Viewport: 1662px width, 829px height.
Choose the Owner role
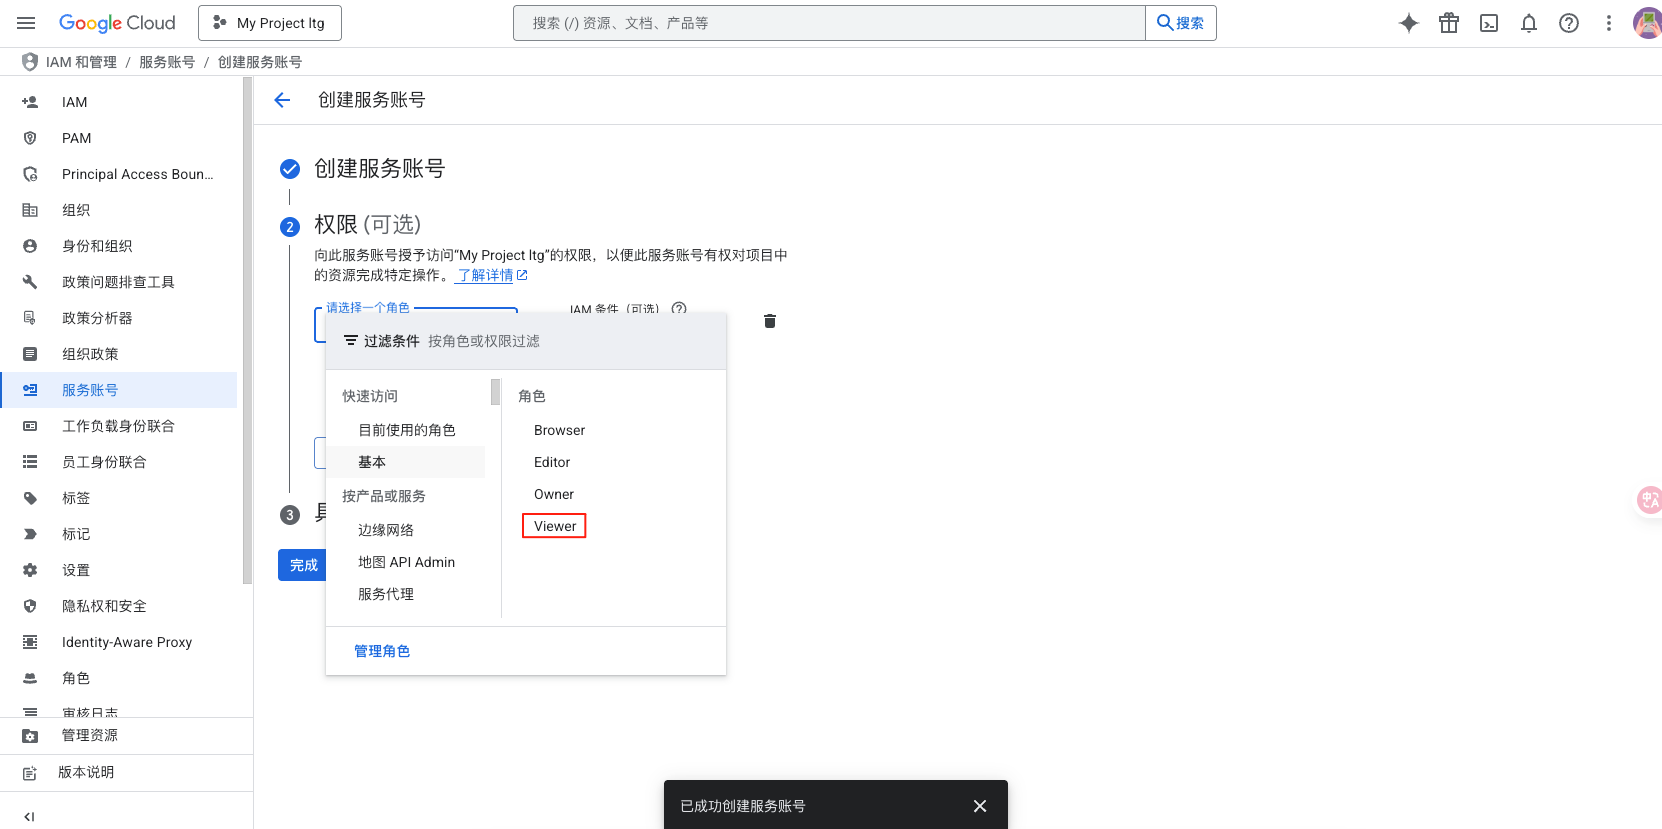554,494
